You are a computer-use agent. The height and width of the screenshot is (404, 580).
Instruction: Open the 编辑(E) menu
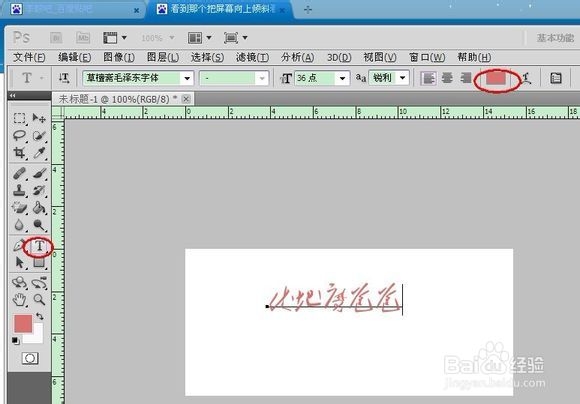coord(74,57)
